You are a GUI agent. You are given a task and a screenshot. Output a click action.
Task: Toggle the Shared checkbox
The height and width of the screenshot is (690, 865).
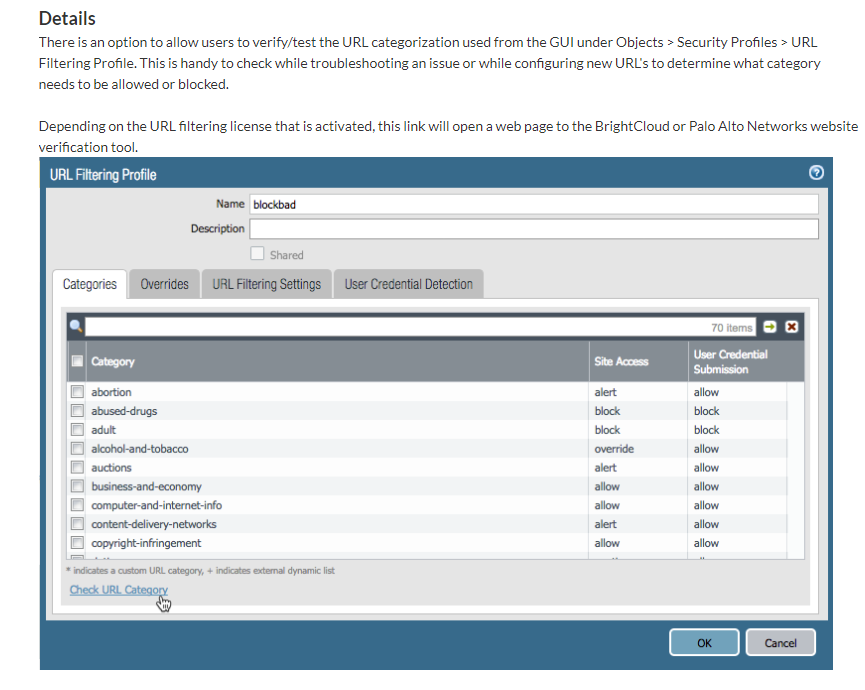(258, 254)
